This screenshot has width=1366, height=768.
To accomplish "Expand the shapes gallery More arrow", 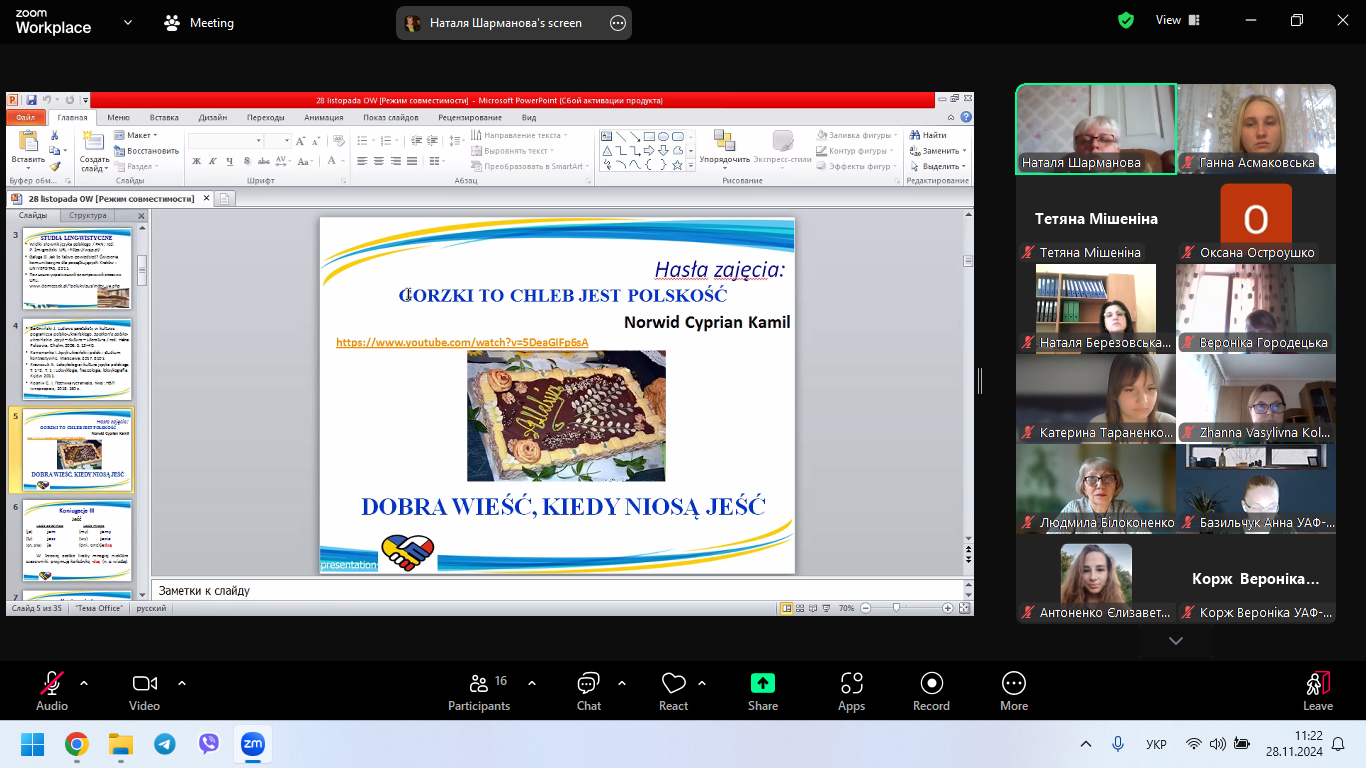I will 690,165.
